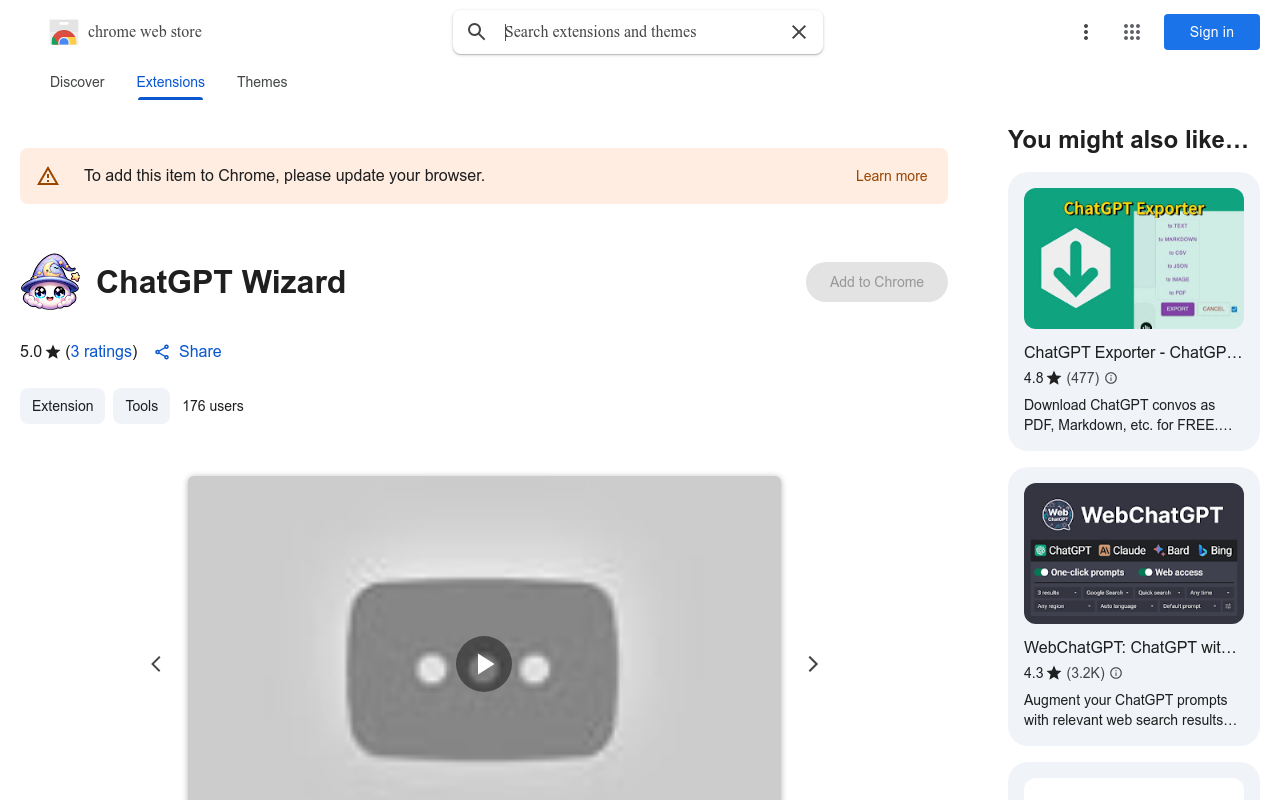Click info icon beside WebChatGPT rating
1280x800 pixels.
(1116, 673)
